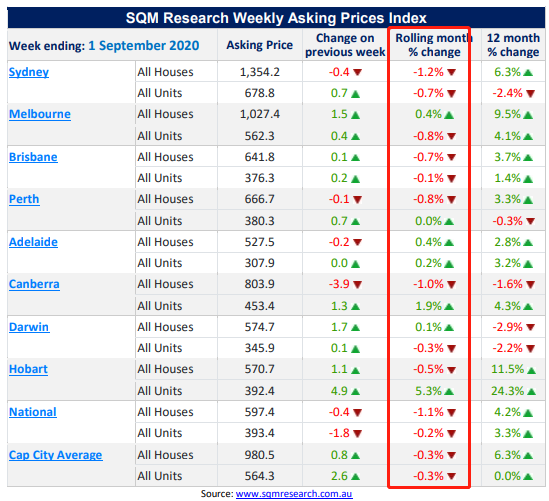This screenshot has height=501, width=549.
Task: Open the Canberra link
Action: (34, 284)
